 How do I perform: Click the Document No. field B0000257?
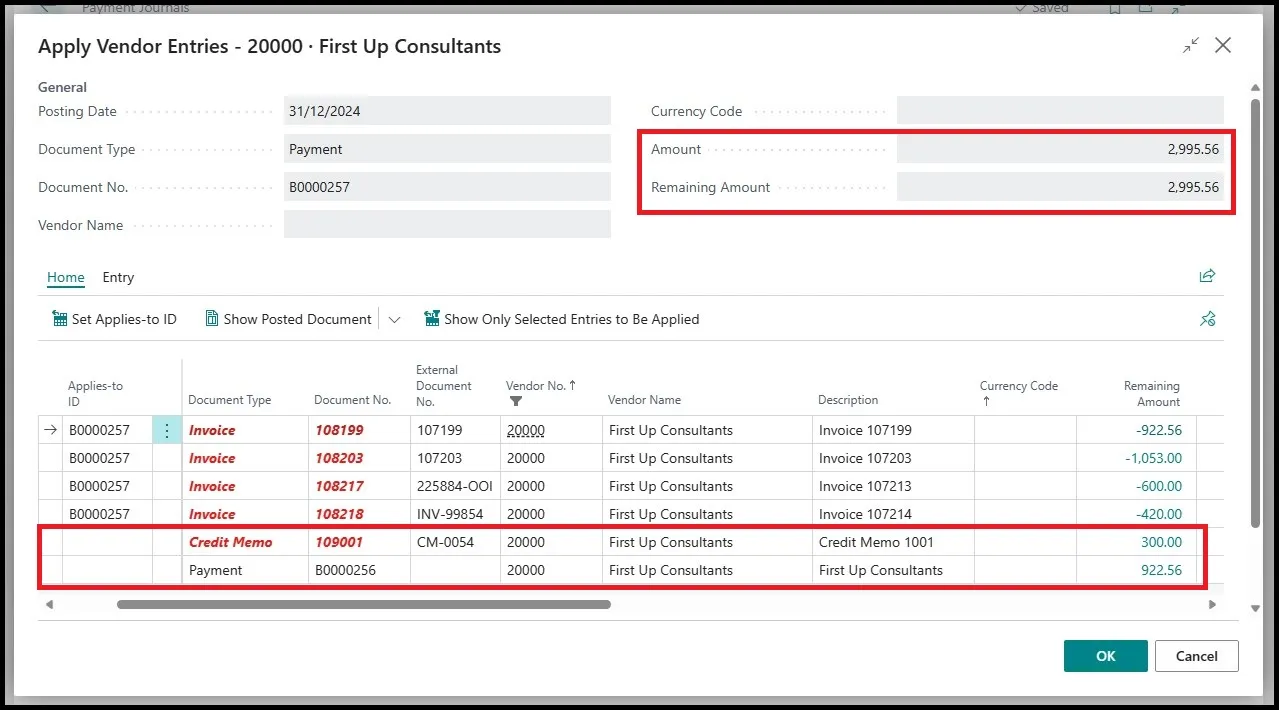[x=447, y=187]
